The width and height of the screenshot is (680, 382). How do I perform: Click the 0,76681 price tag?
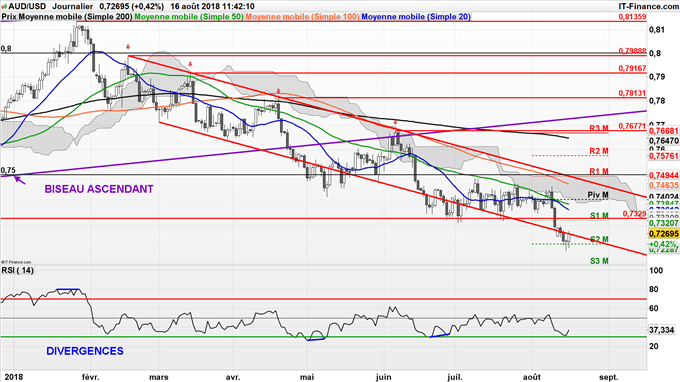click(664, 131)
